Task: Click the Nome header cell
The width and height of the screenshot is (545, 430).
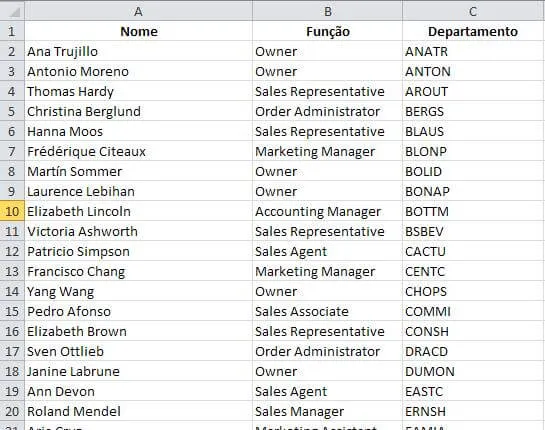Action: [x=138, y=31]
